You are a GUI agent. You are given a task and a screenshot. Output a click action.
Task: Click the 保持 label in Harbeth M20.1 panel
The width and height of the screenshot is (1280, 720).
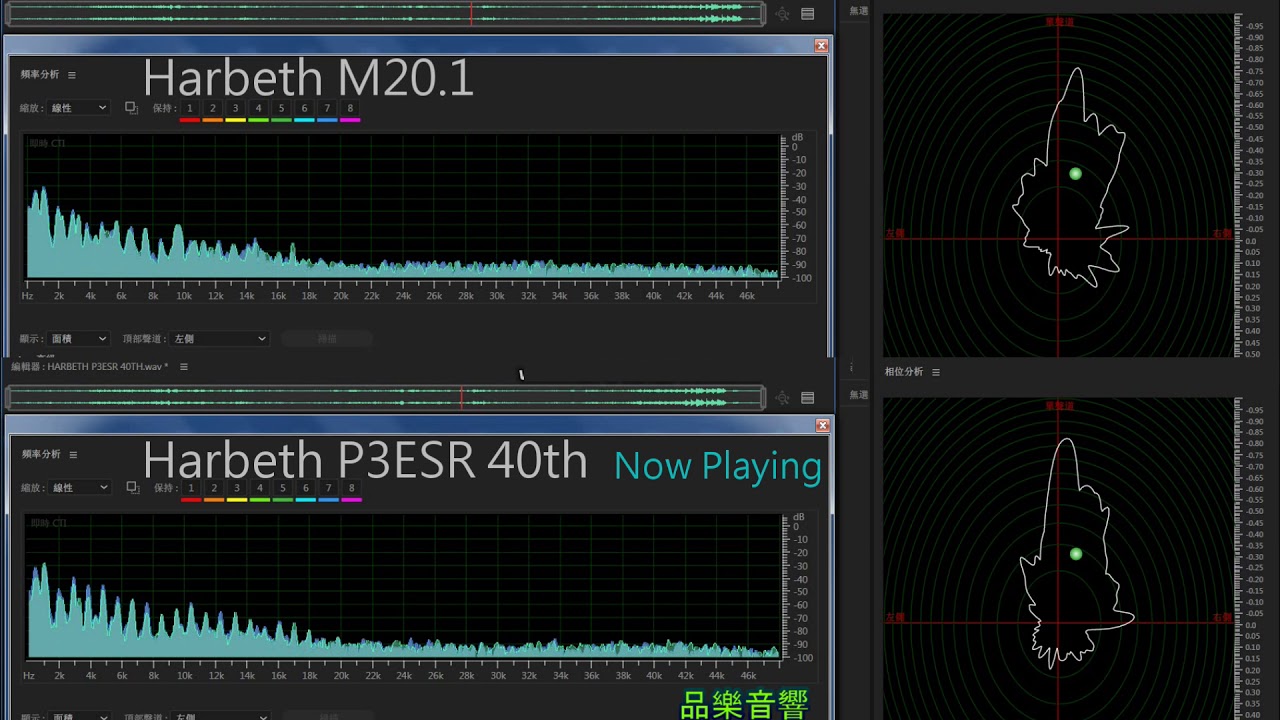pos(163,108)
